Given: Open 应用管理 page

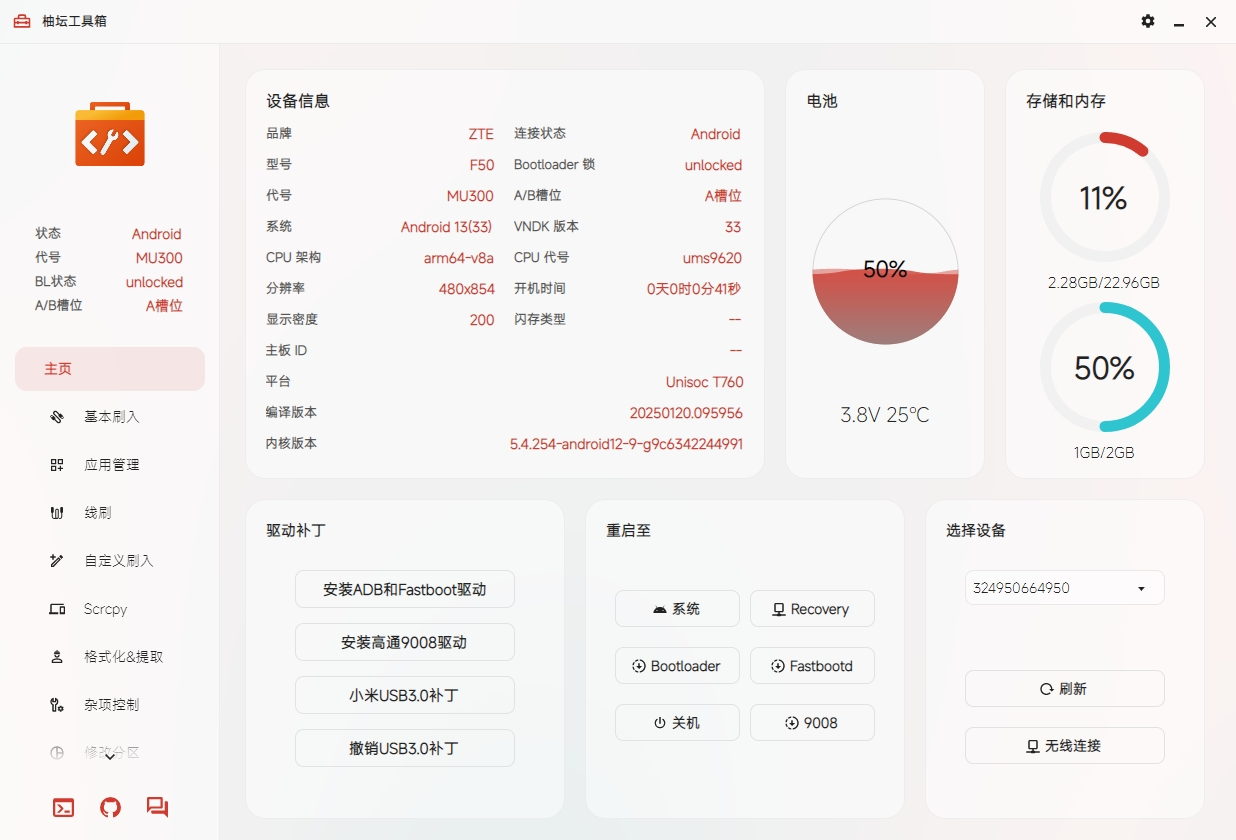Looking at the screenshot, I should click(x=110, y=465).
